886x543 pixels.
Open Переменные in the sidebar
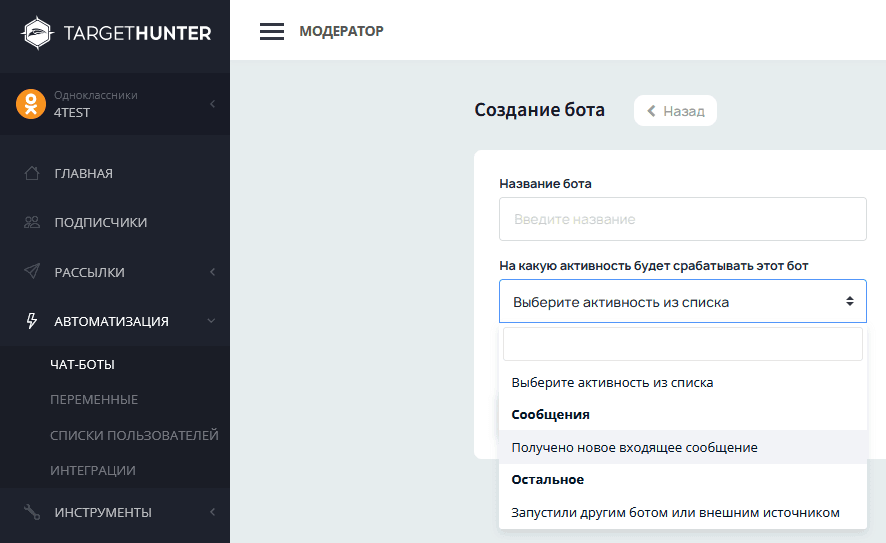tap(94, 399)
